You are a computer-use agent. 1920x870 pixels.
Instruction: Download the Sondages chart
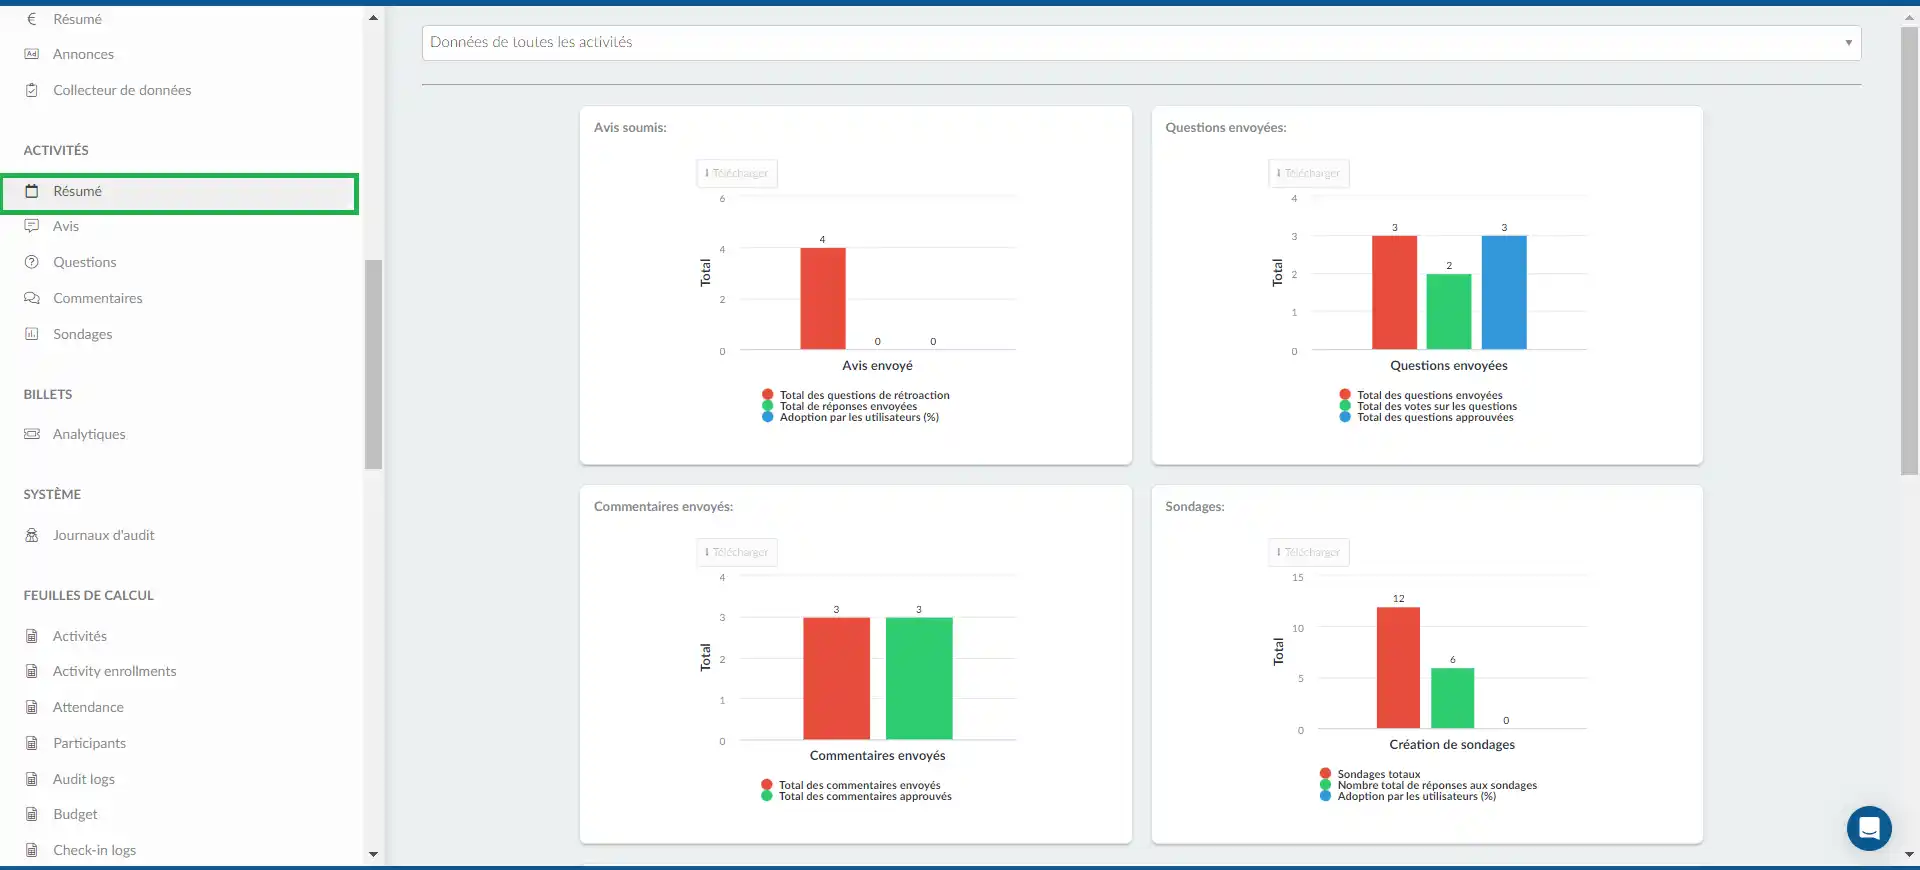[x=1309, y=552]
